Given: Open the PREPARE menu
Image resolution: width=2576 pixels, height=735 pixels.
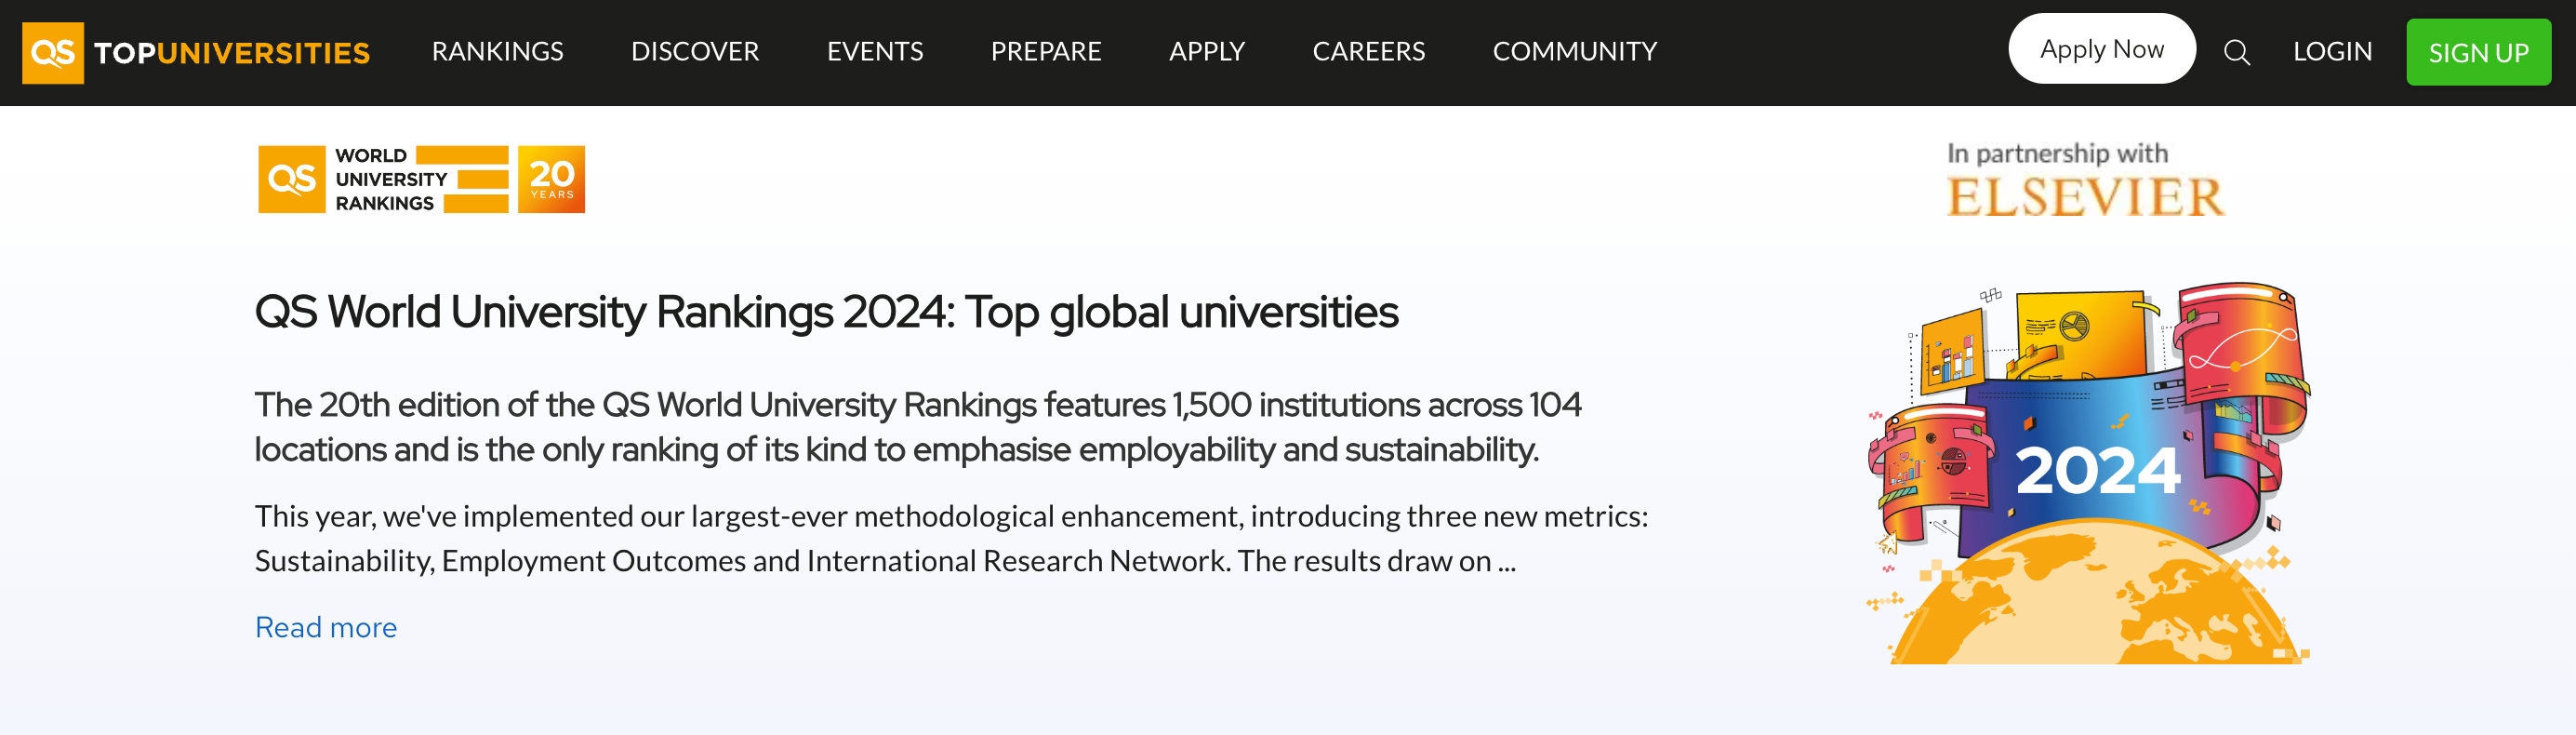Looking at the screenshot, I should tap(1046, 51).
